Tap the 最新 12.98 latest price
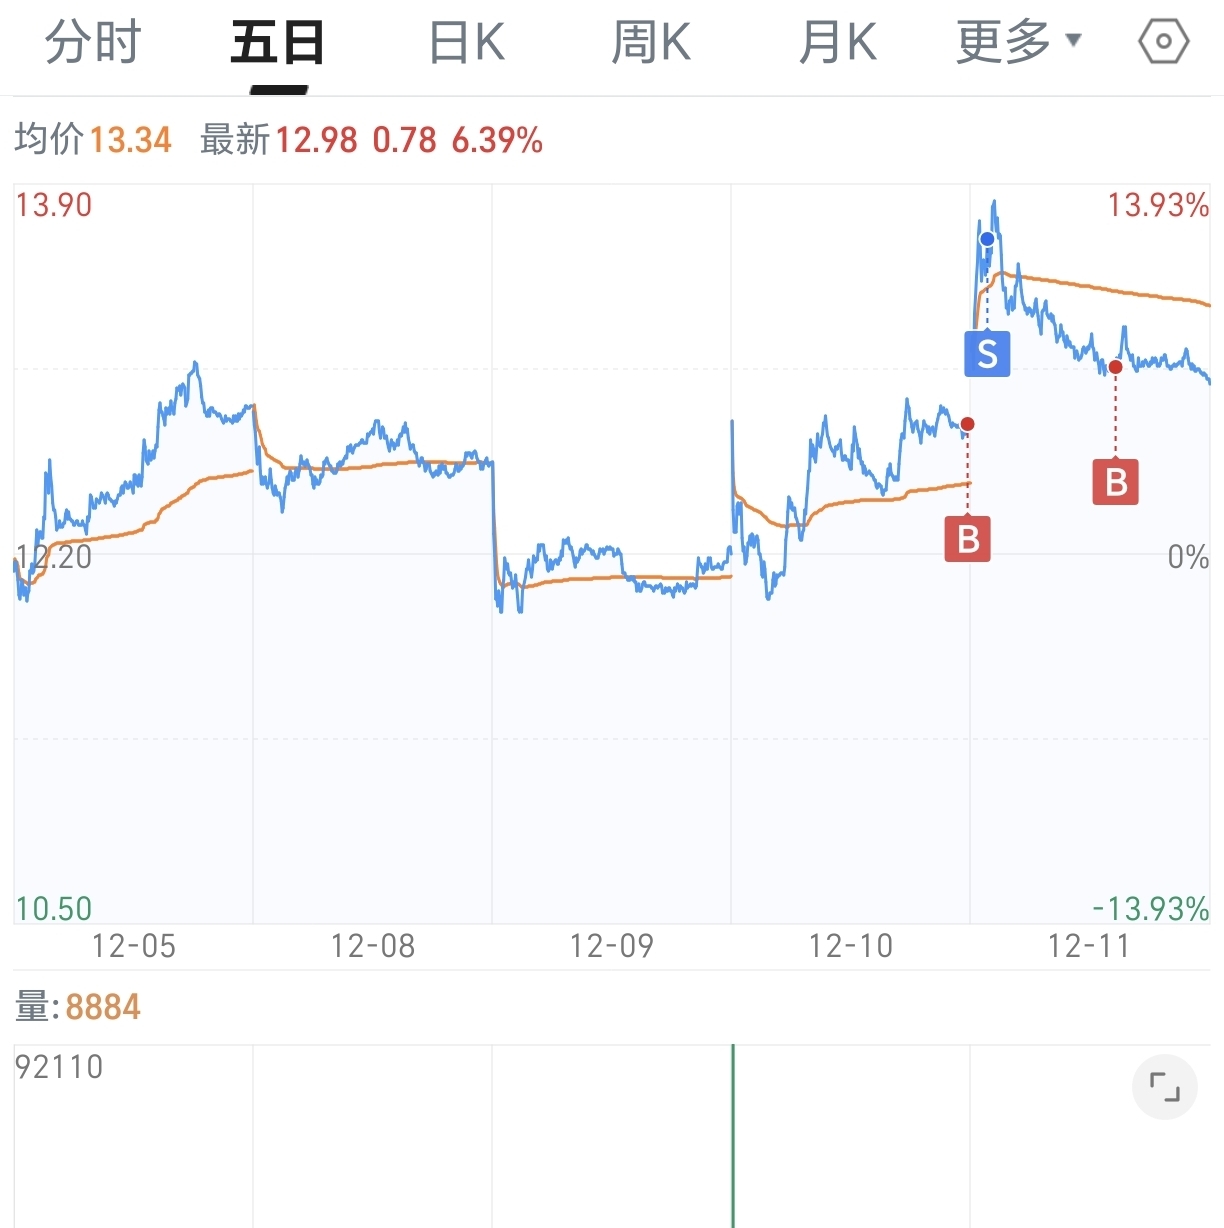 [279, 139]
